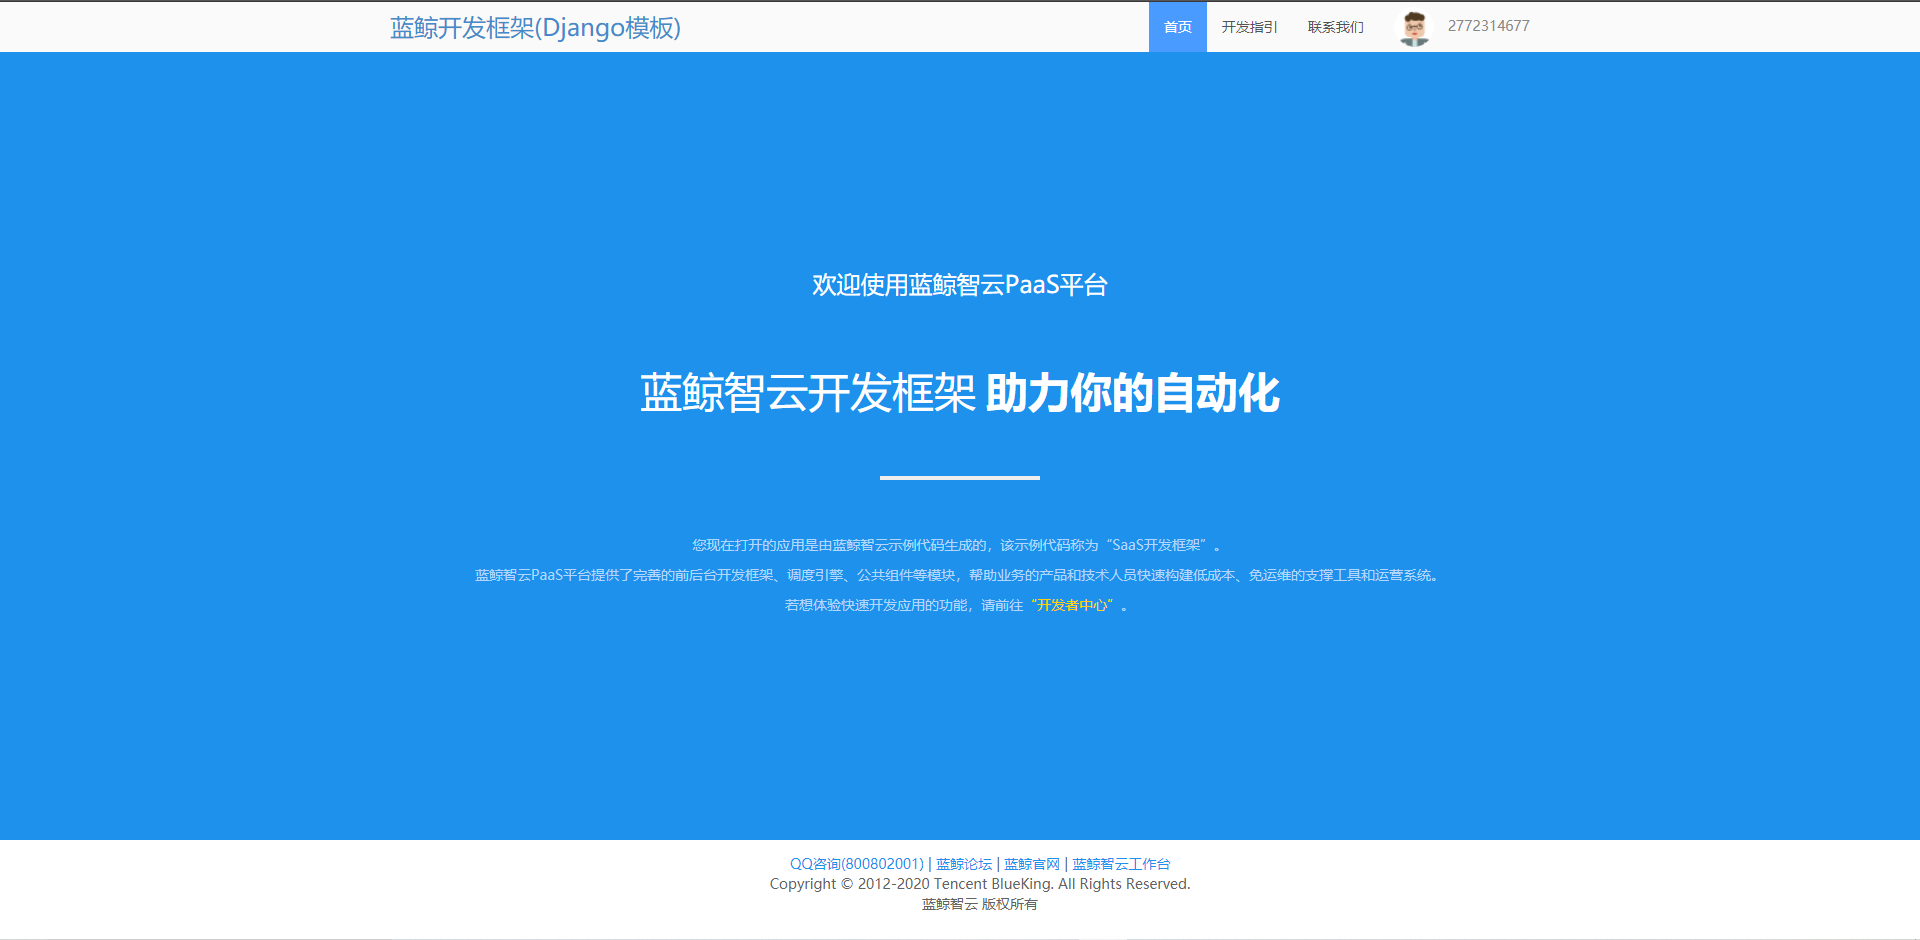Image resolution: width=1920 pixels, height=940 pixels.
Task: Open the 蓝鲸开发框架(Django模板) brand title
Action: 535,28
